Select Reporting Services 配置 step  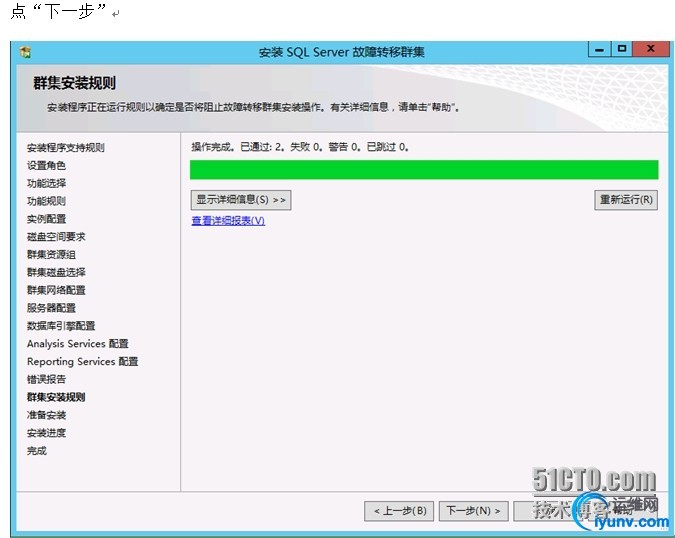83,362
